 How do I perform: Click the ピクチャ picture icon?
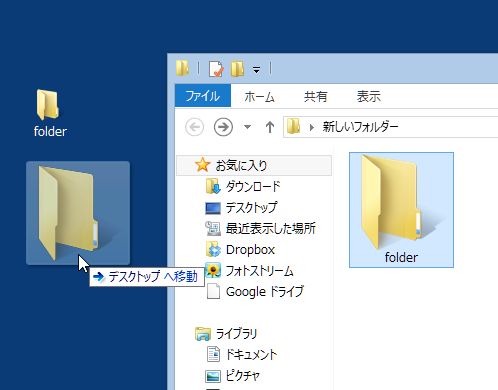[x=213, y=376]
